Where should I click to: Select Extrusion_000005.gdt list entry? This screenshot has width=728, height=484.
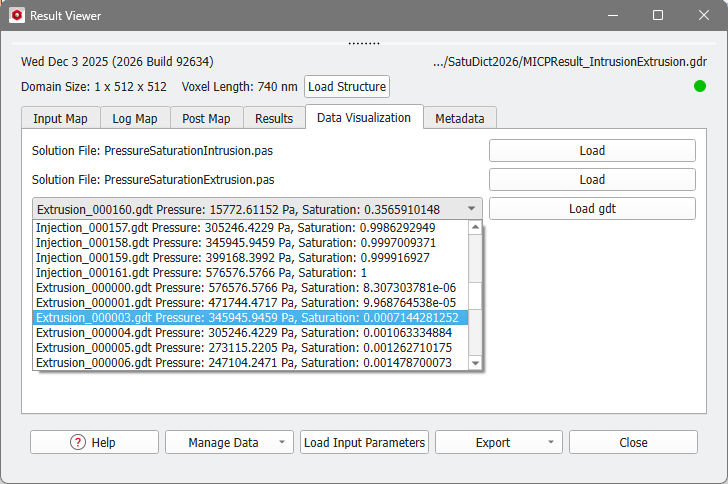[250, 347]
